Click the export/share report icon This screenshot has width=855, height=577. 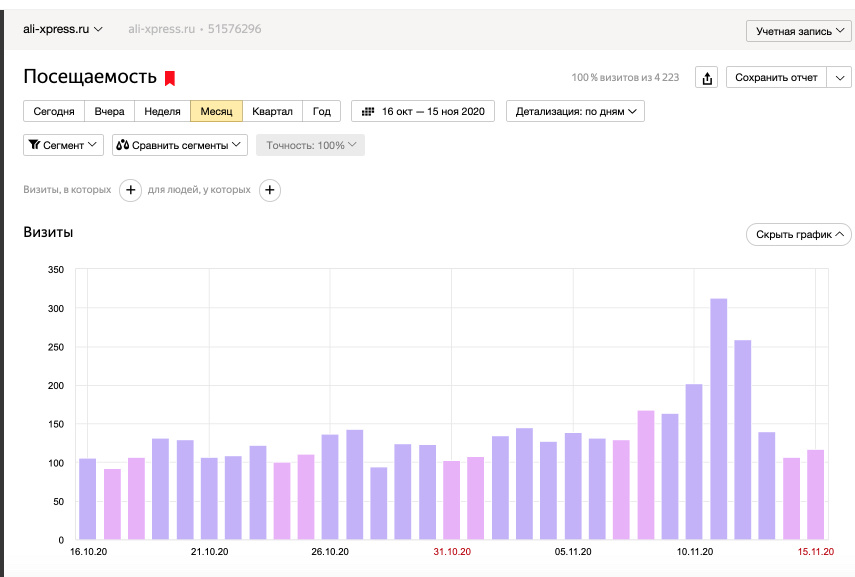[707, 78]
